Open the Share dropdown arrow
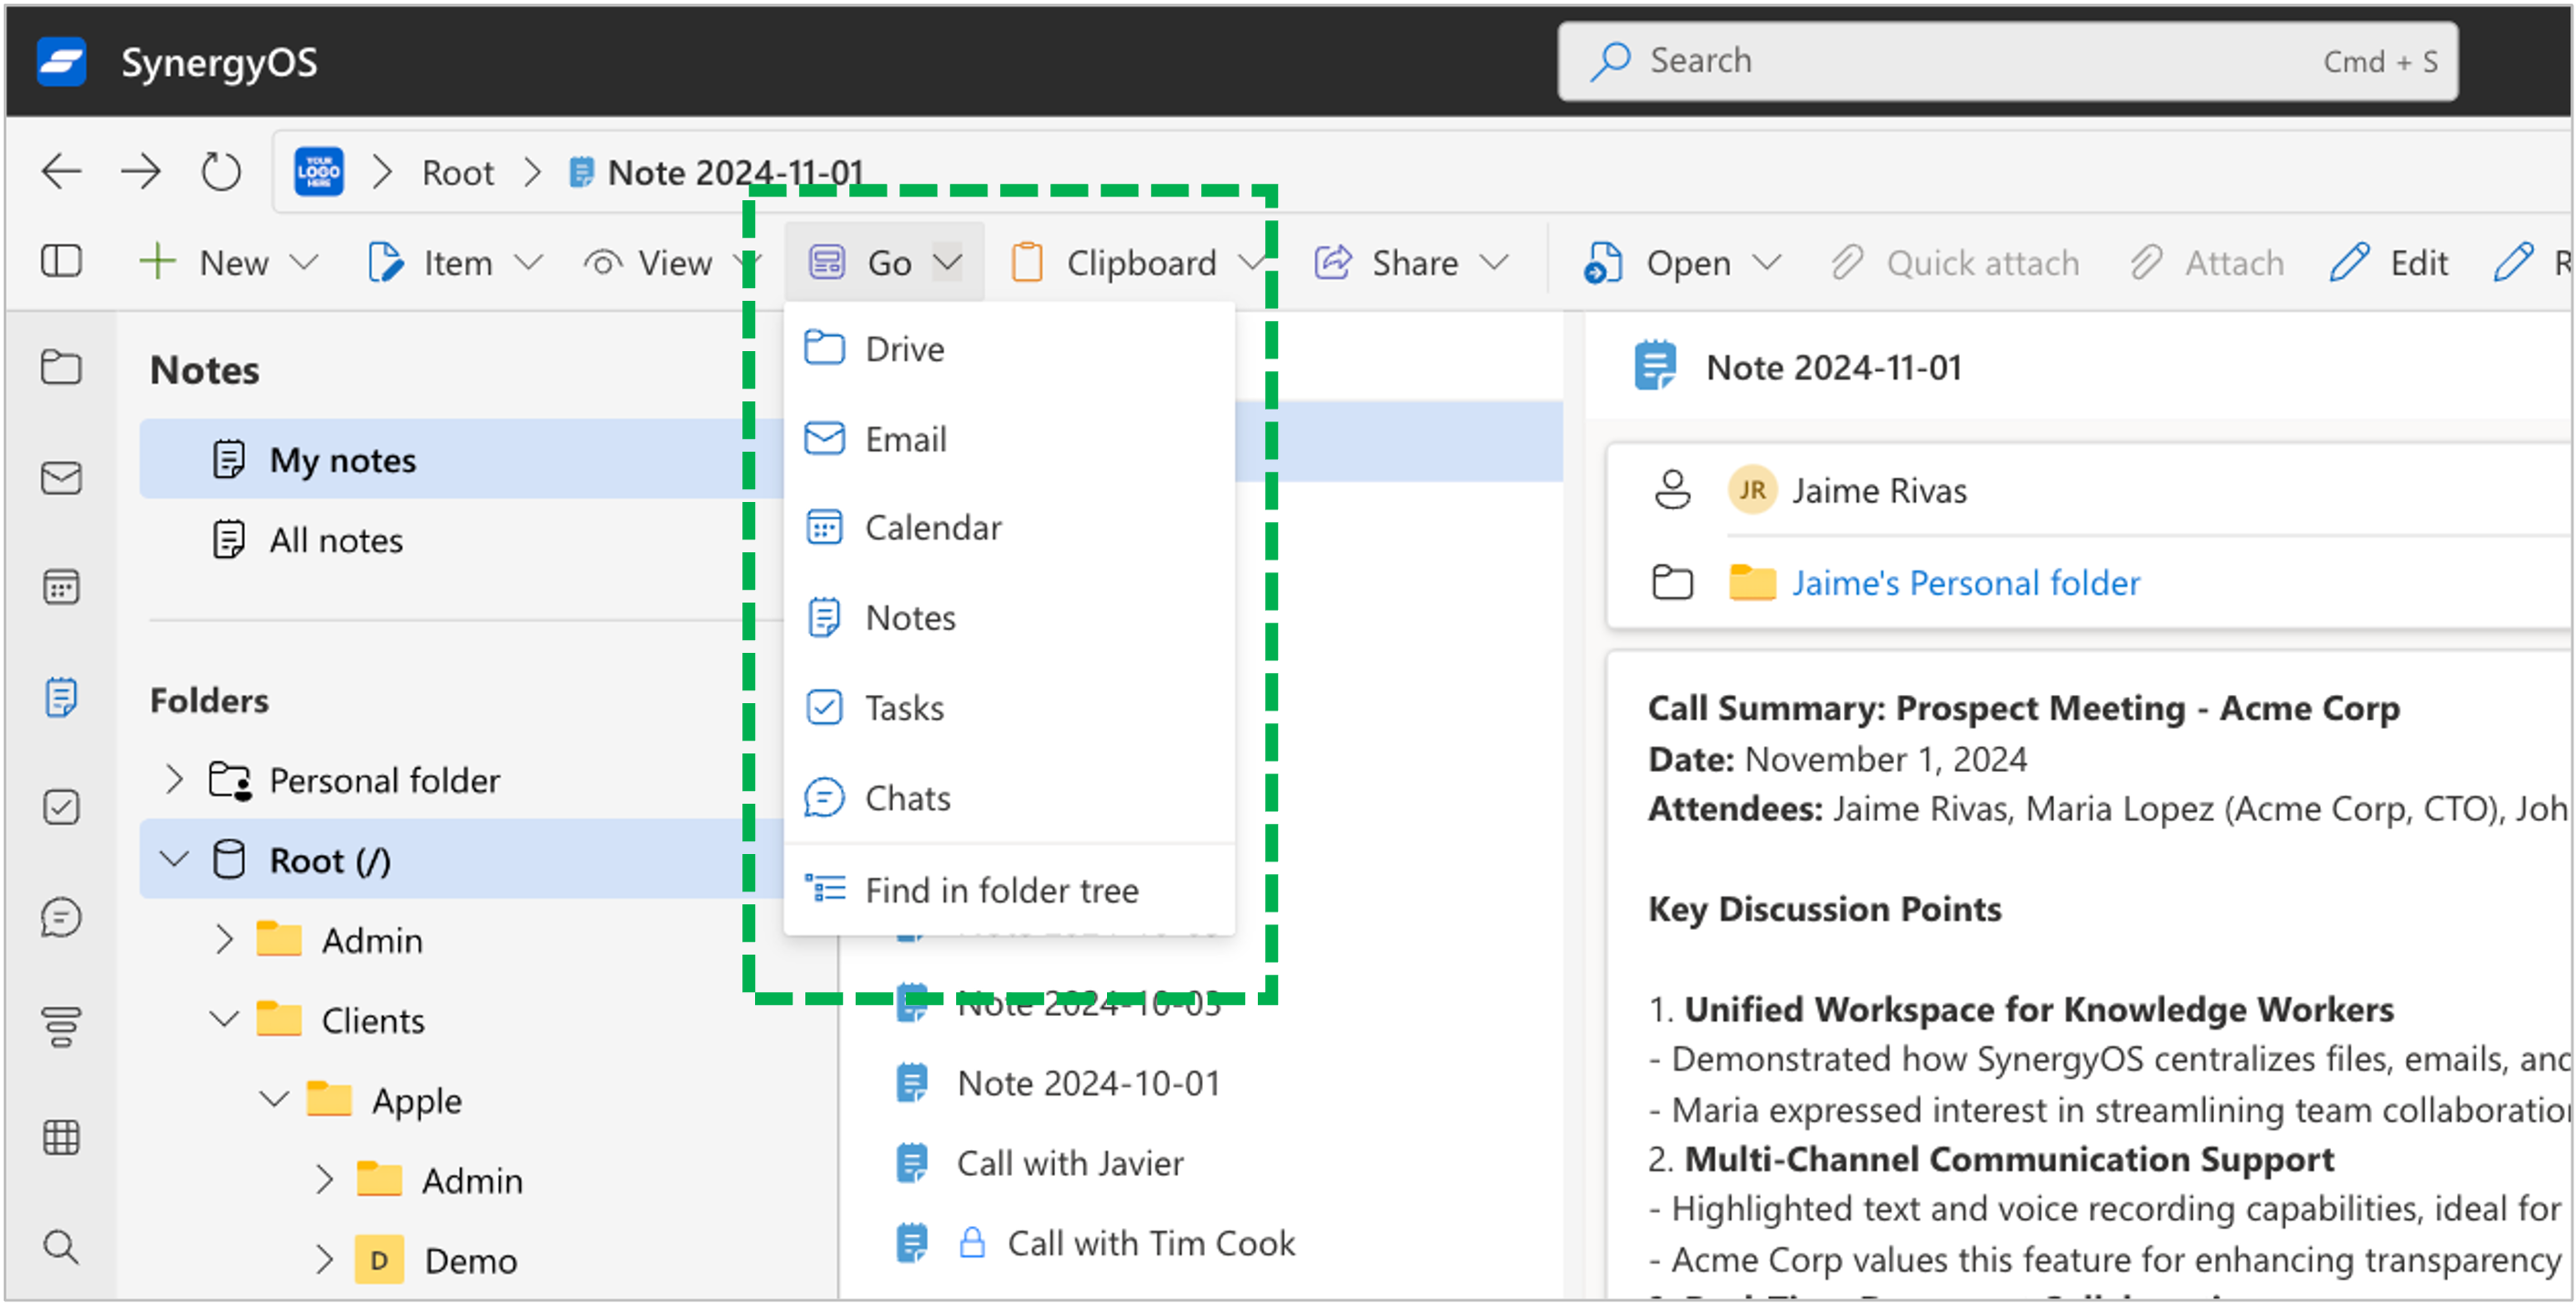This screenshot has width=2576, height=1303. pos(1494,262)
